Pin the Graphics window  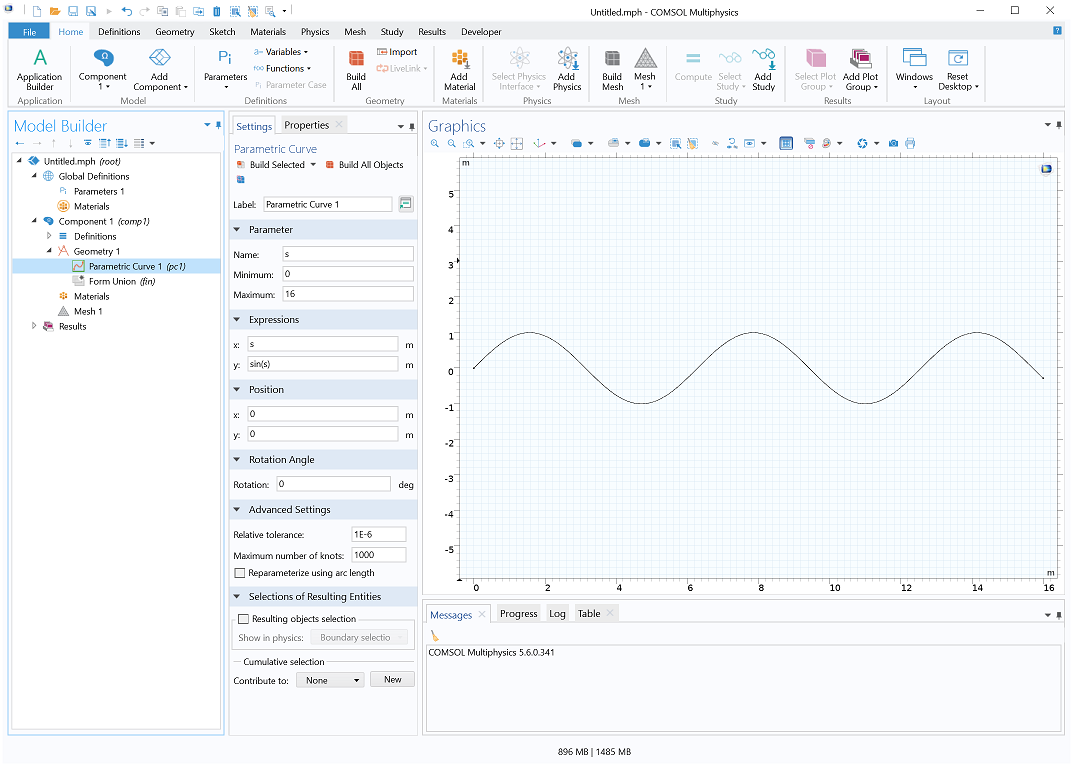(1059, 125)
